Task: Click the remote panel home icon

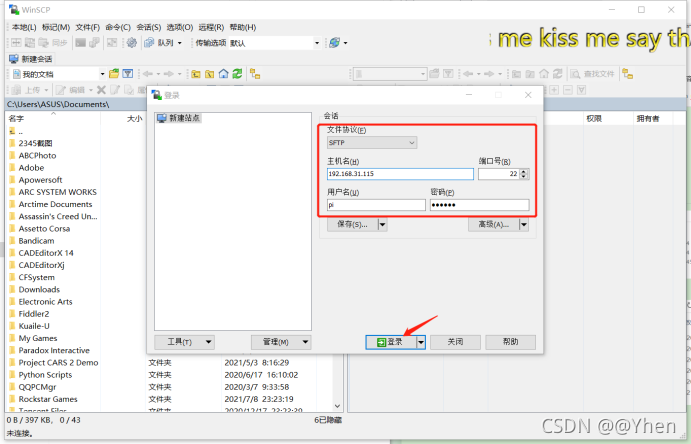Action: click(544, 74)
